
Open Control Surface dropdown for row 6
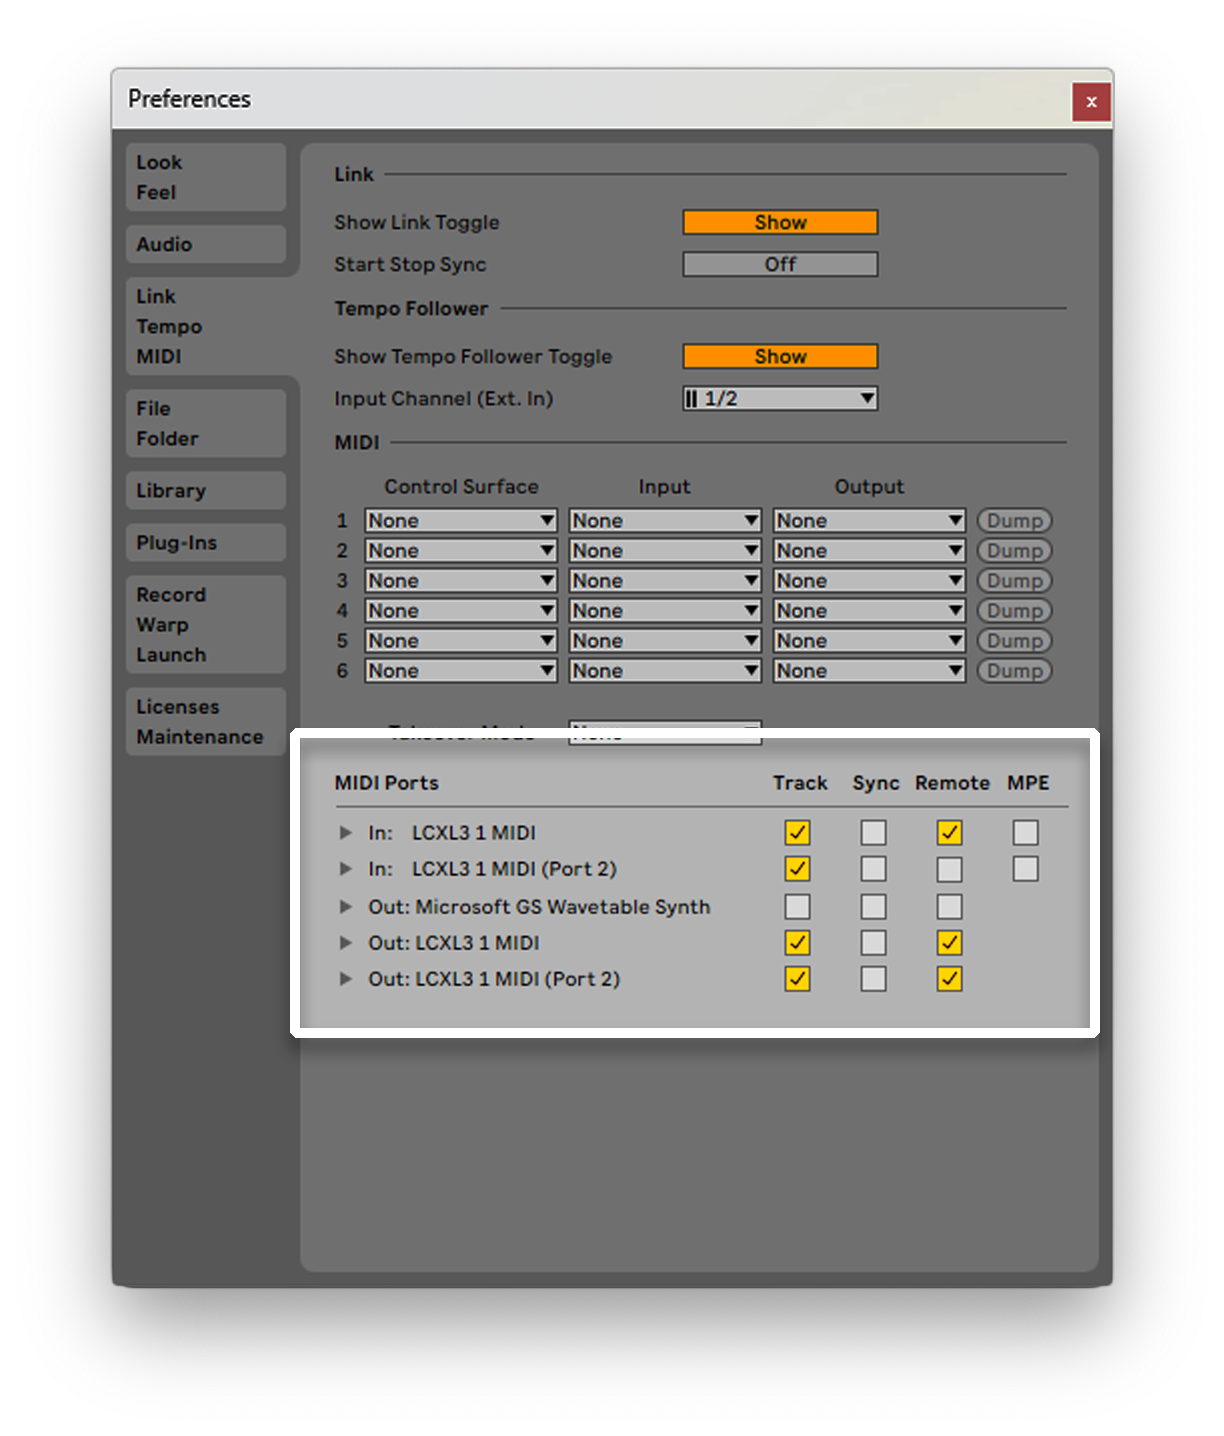pos(461,670)
